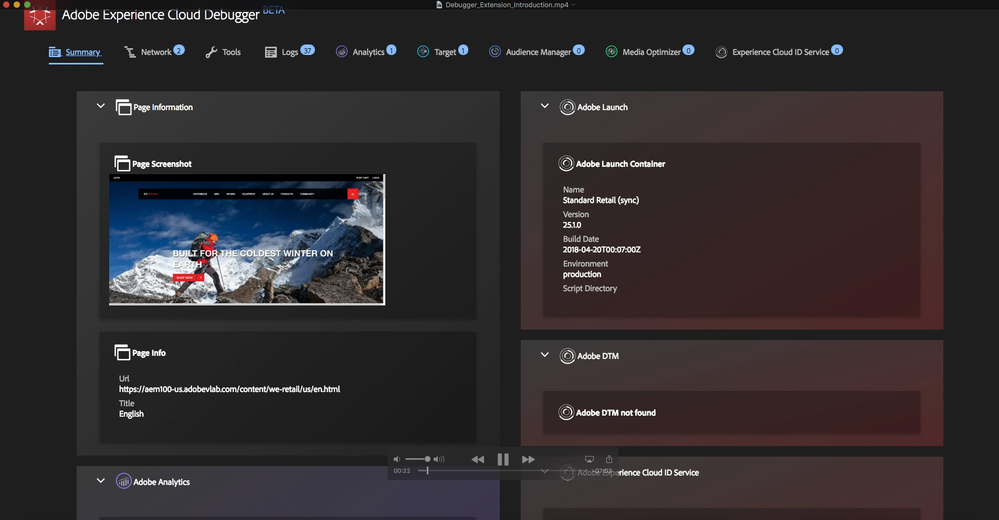999x520 pixels.
Task: Click the page screenshot thumbnail
Action: pyautogui.click(x=247, y=239)
